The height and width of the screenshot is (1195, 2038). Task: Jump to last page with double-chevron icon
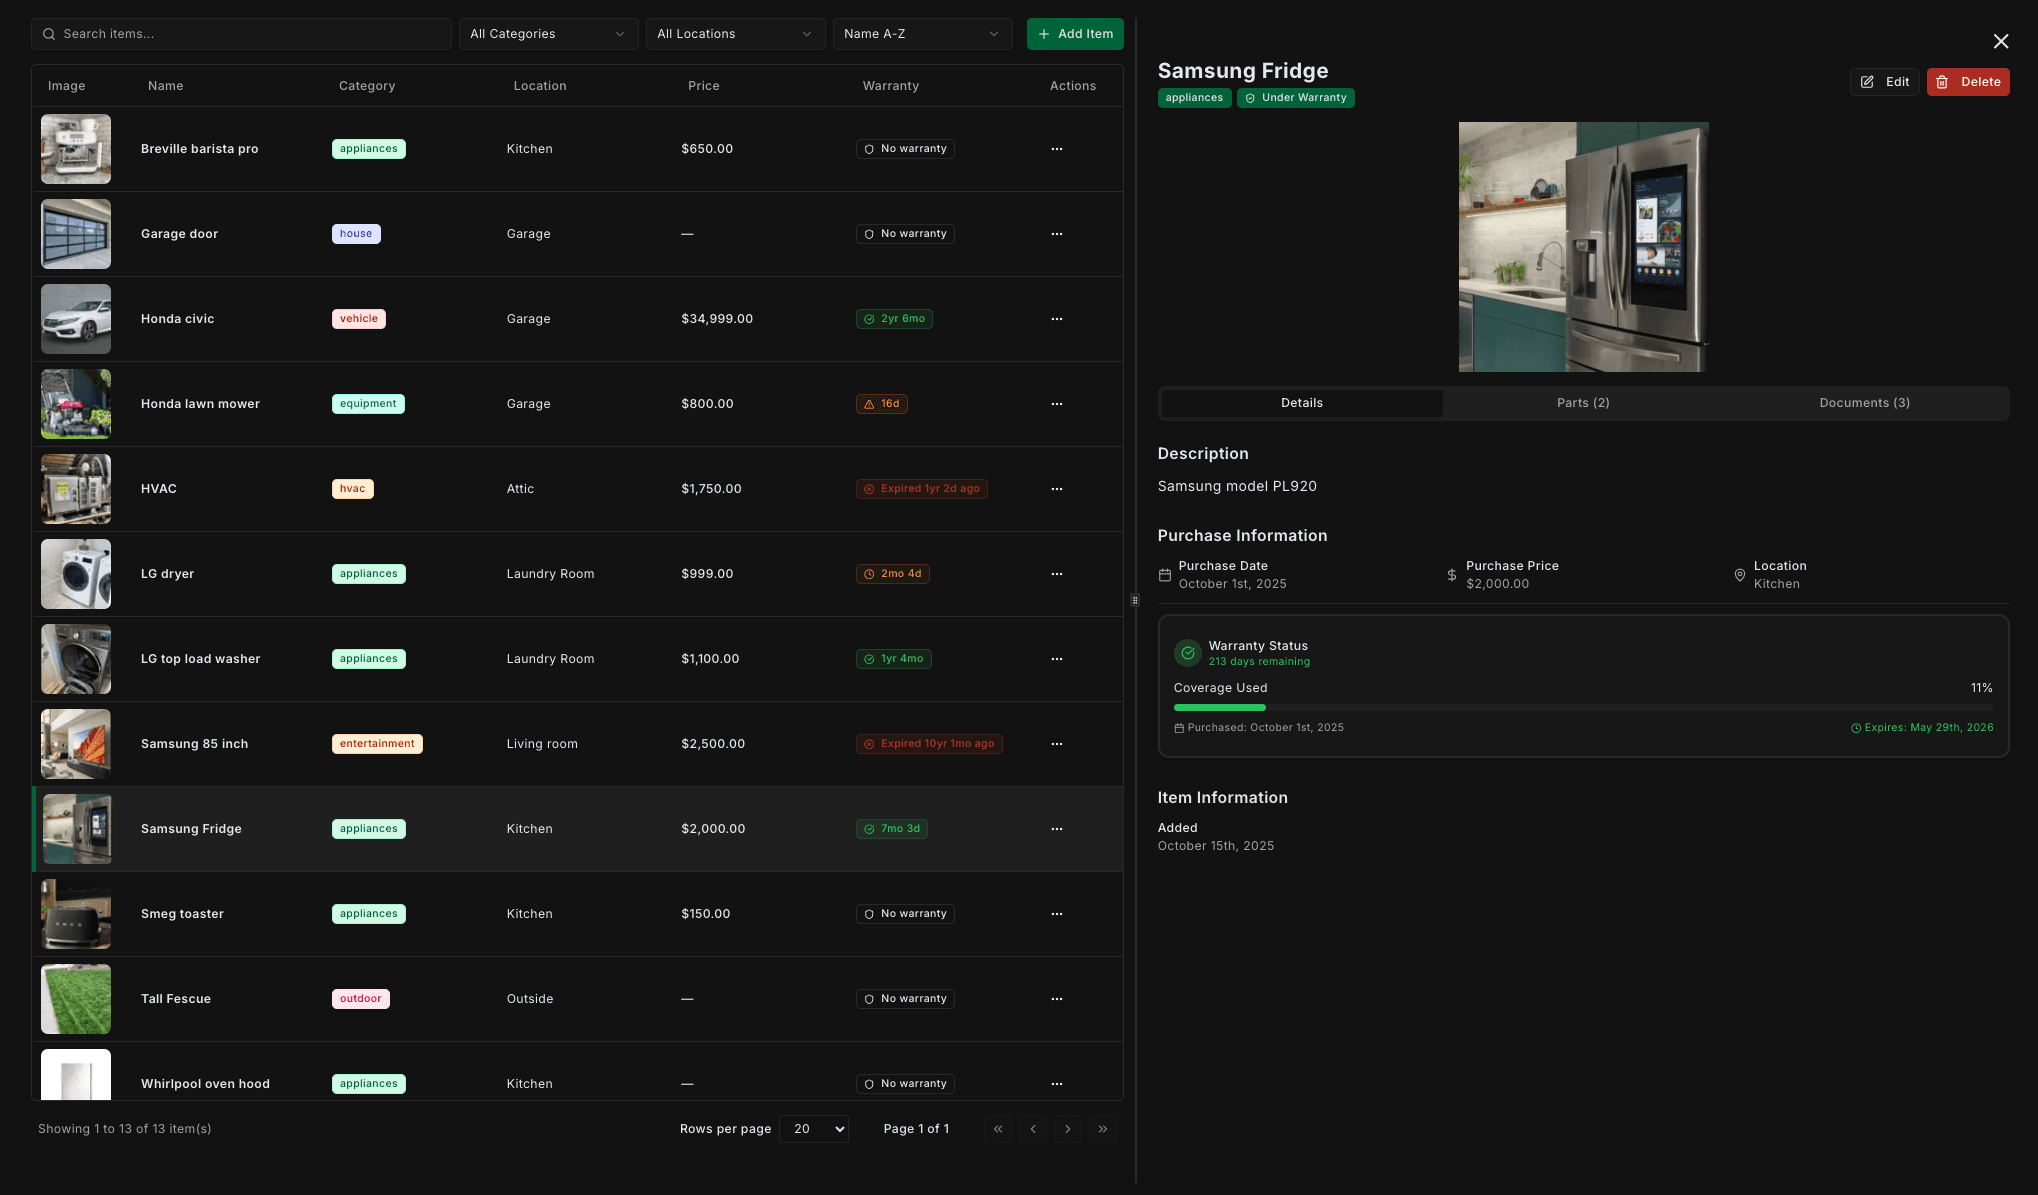click(x=1103, y=1128)
